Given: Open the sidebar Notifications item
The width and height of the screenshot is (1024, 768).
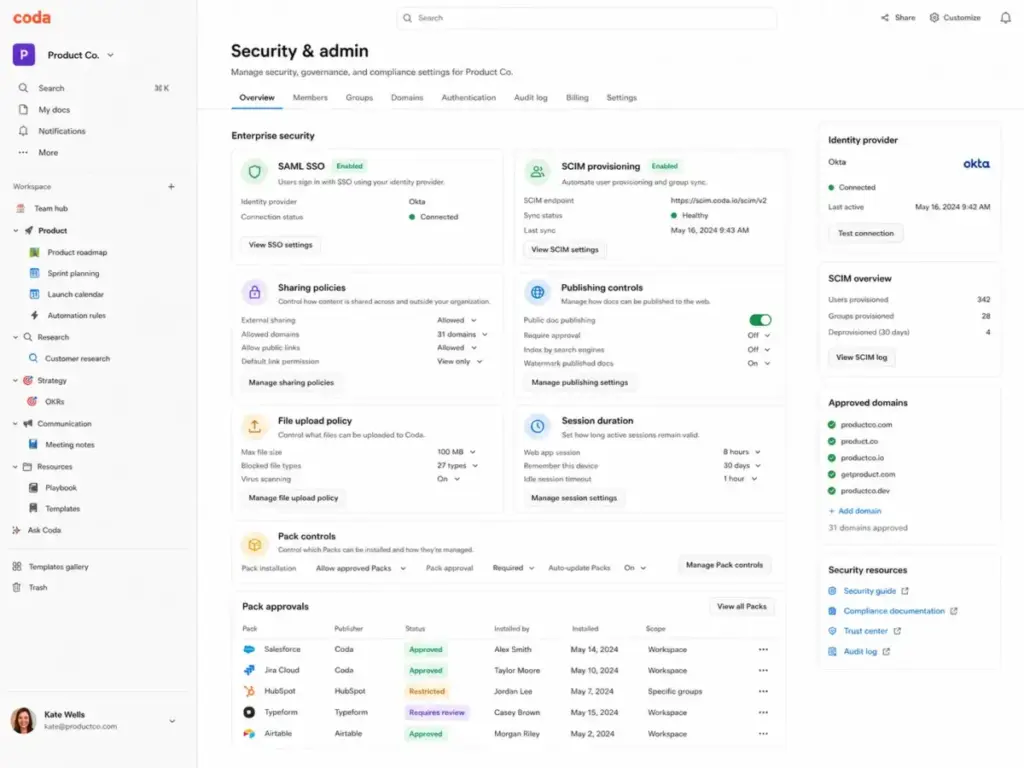Looking at the screenshot, I should pos(61,131).
